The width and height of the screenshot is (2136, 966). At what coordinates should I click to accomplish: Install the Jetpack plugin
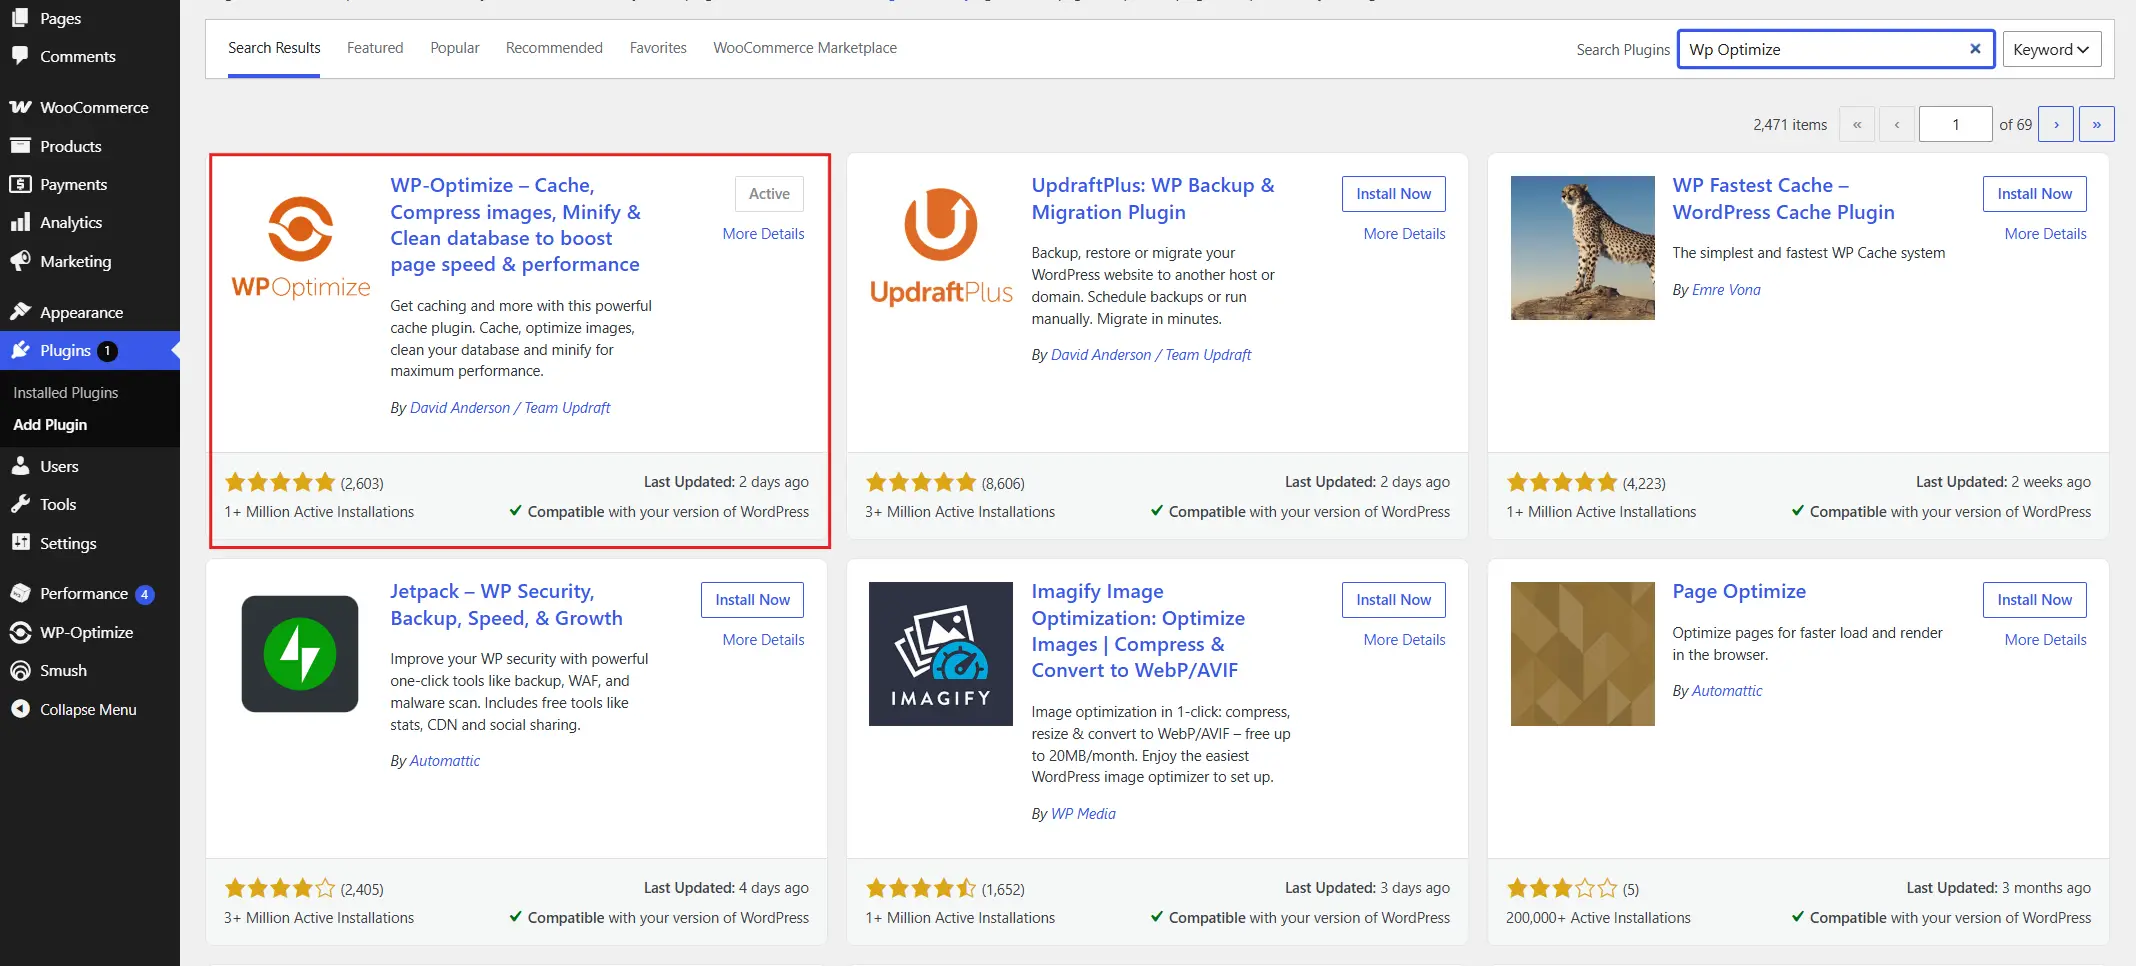752,600
